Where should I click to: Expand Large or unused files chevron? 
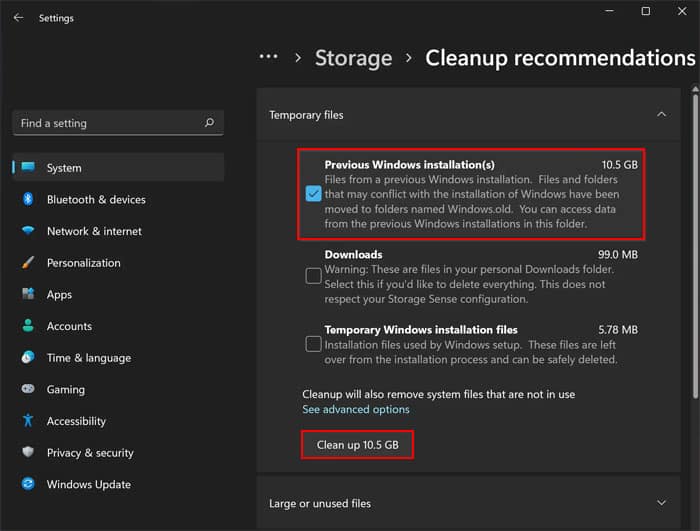click(x=662, y=503)
